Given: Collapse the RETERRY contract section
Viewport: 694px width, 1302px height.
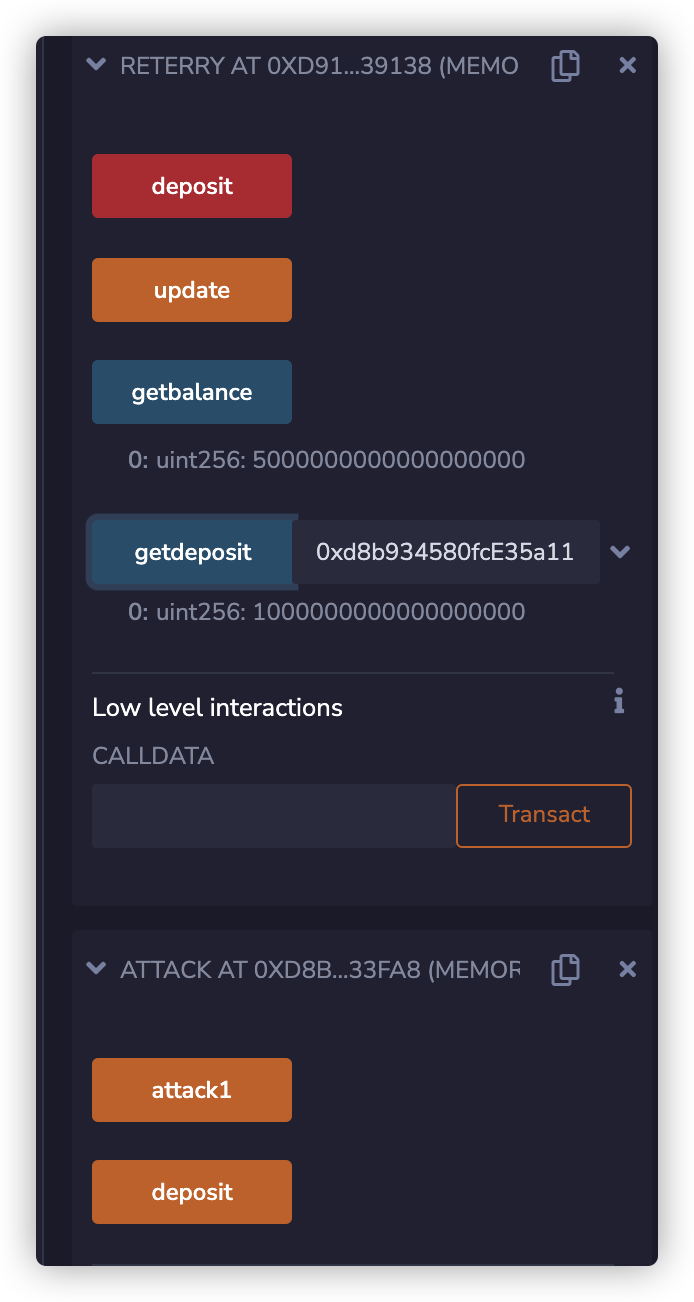Looking at the screenshot, I should tap(96, 65).
